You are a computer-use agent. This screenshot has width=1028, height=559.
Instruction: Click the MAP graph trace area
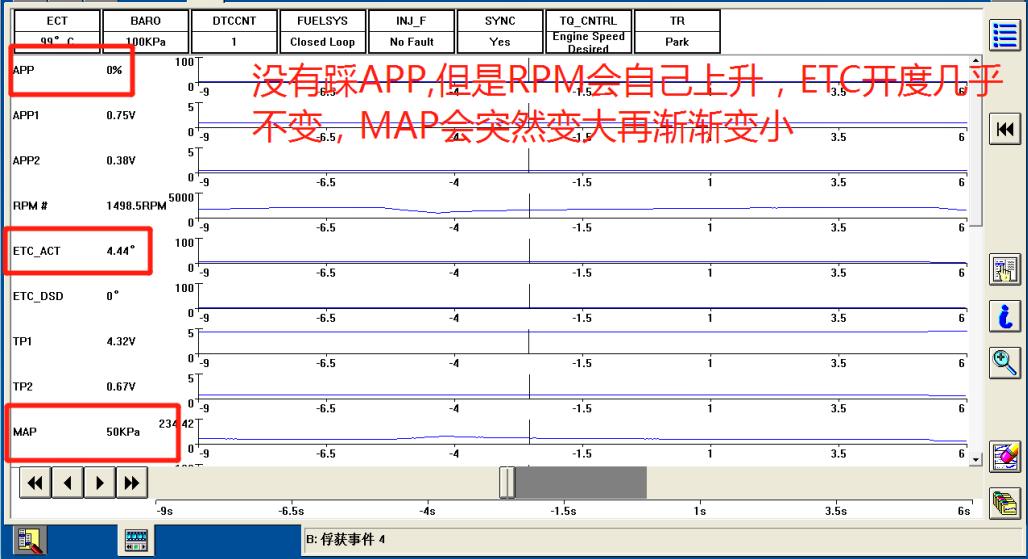tap(583, 432)
